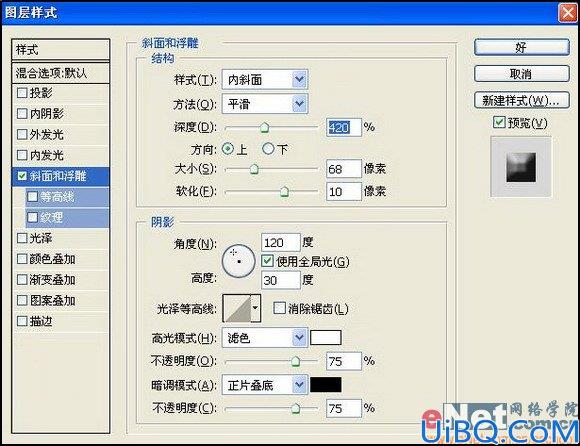Open the black shadow color swatch

(326, 385)
